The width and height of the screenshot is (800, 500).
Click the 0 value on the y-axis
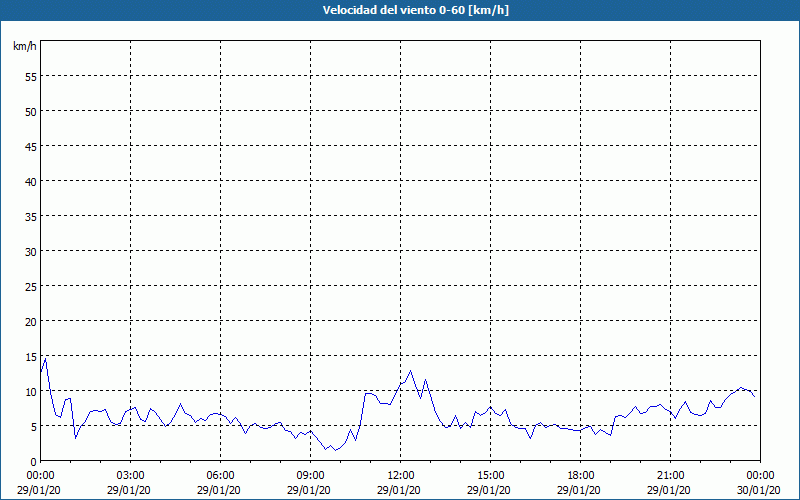(x=34, y=462)
